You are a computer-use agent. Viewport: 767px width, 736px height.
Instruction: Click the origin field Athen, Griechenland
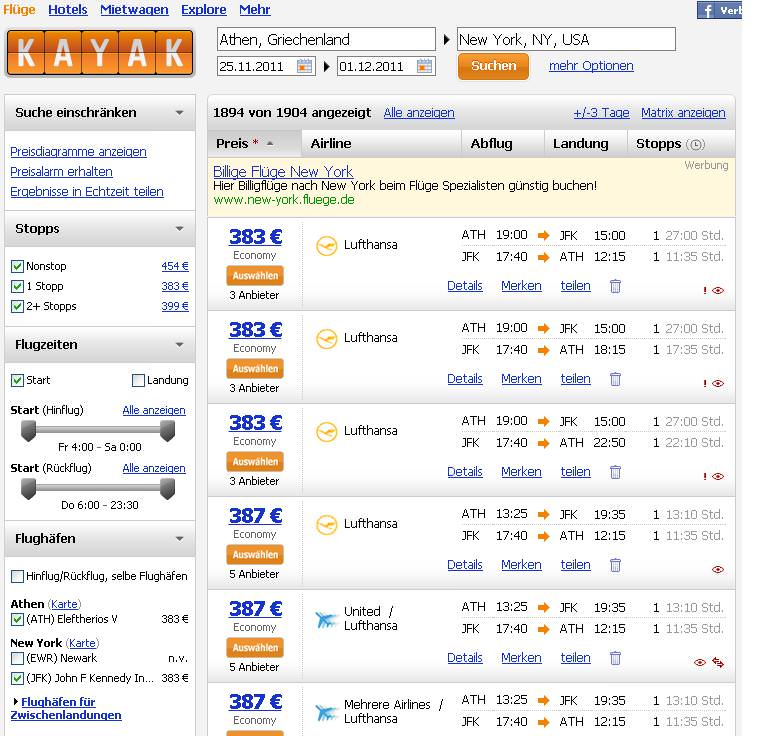326,39
